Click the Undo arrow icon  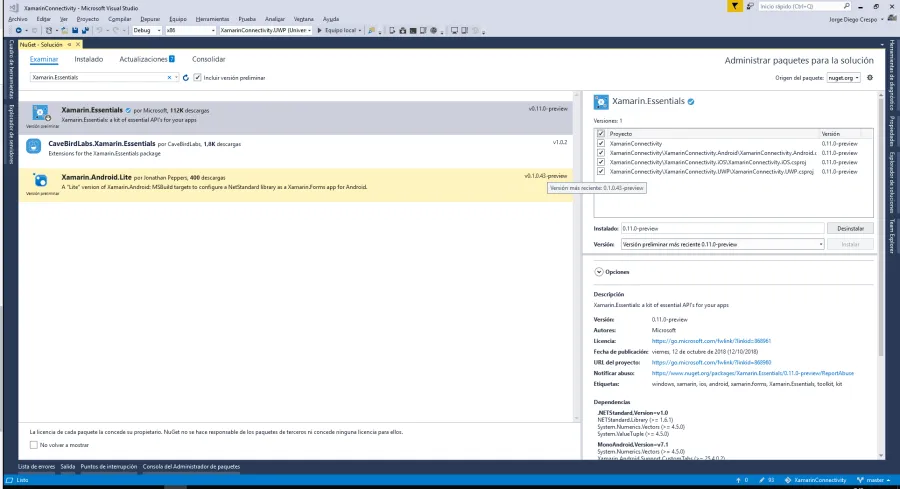(x=99, y=30)
